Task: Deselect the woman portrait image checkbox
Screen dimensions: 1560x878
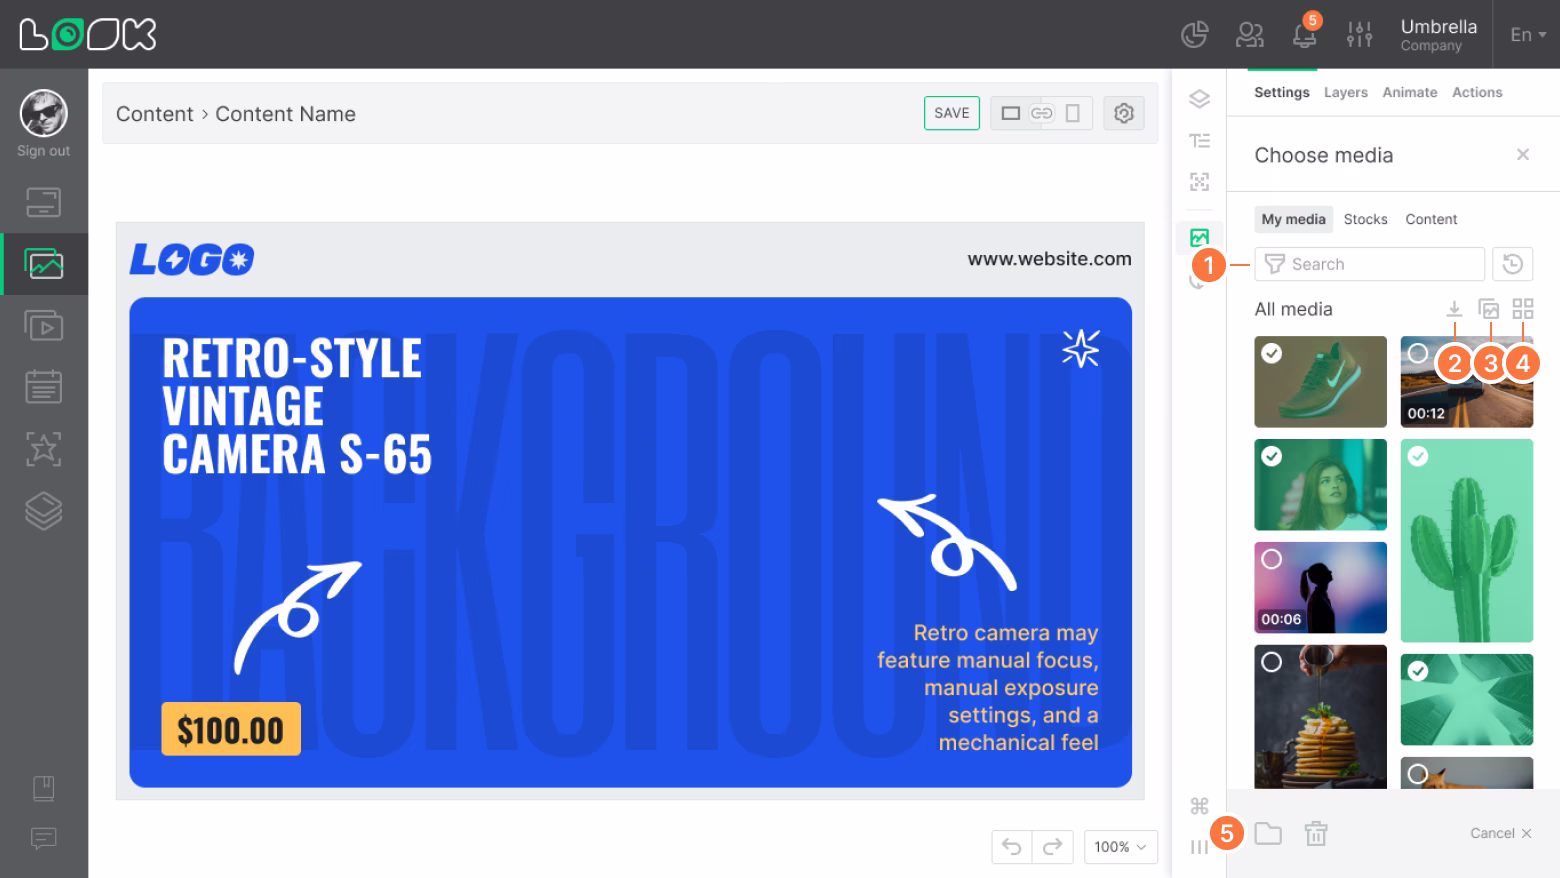Action: (x=1271, y=456)
